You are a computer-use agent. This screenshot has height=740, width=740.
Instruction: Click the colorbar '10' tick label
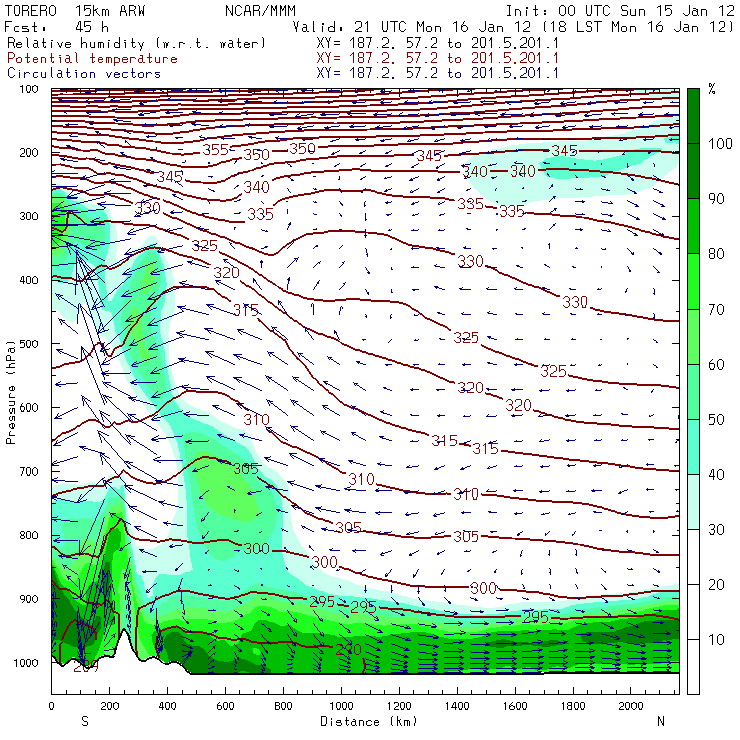point(716,640)
